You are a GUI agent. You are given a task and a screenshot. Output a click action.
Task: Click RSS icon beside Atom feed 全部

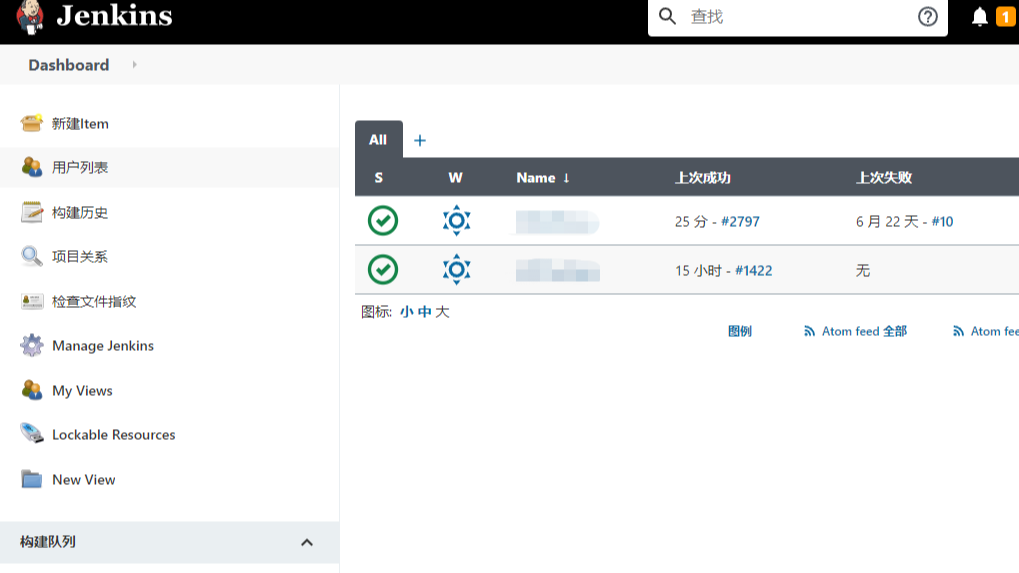(809, 331)
